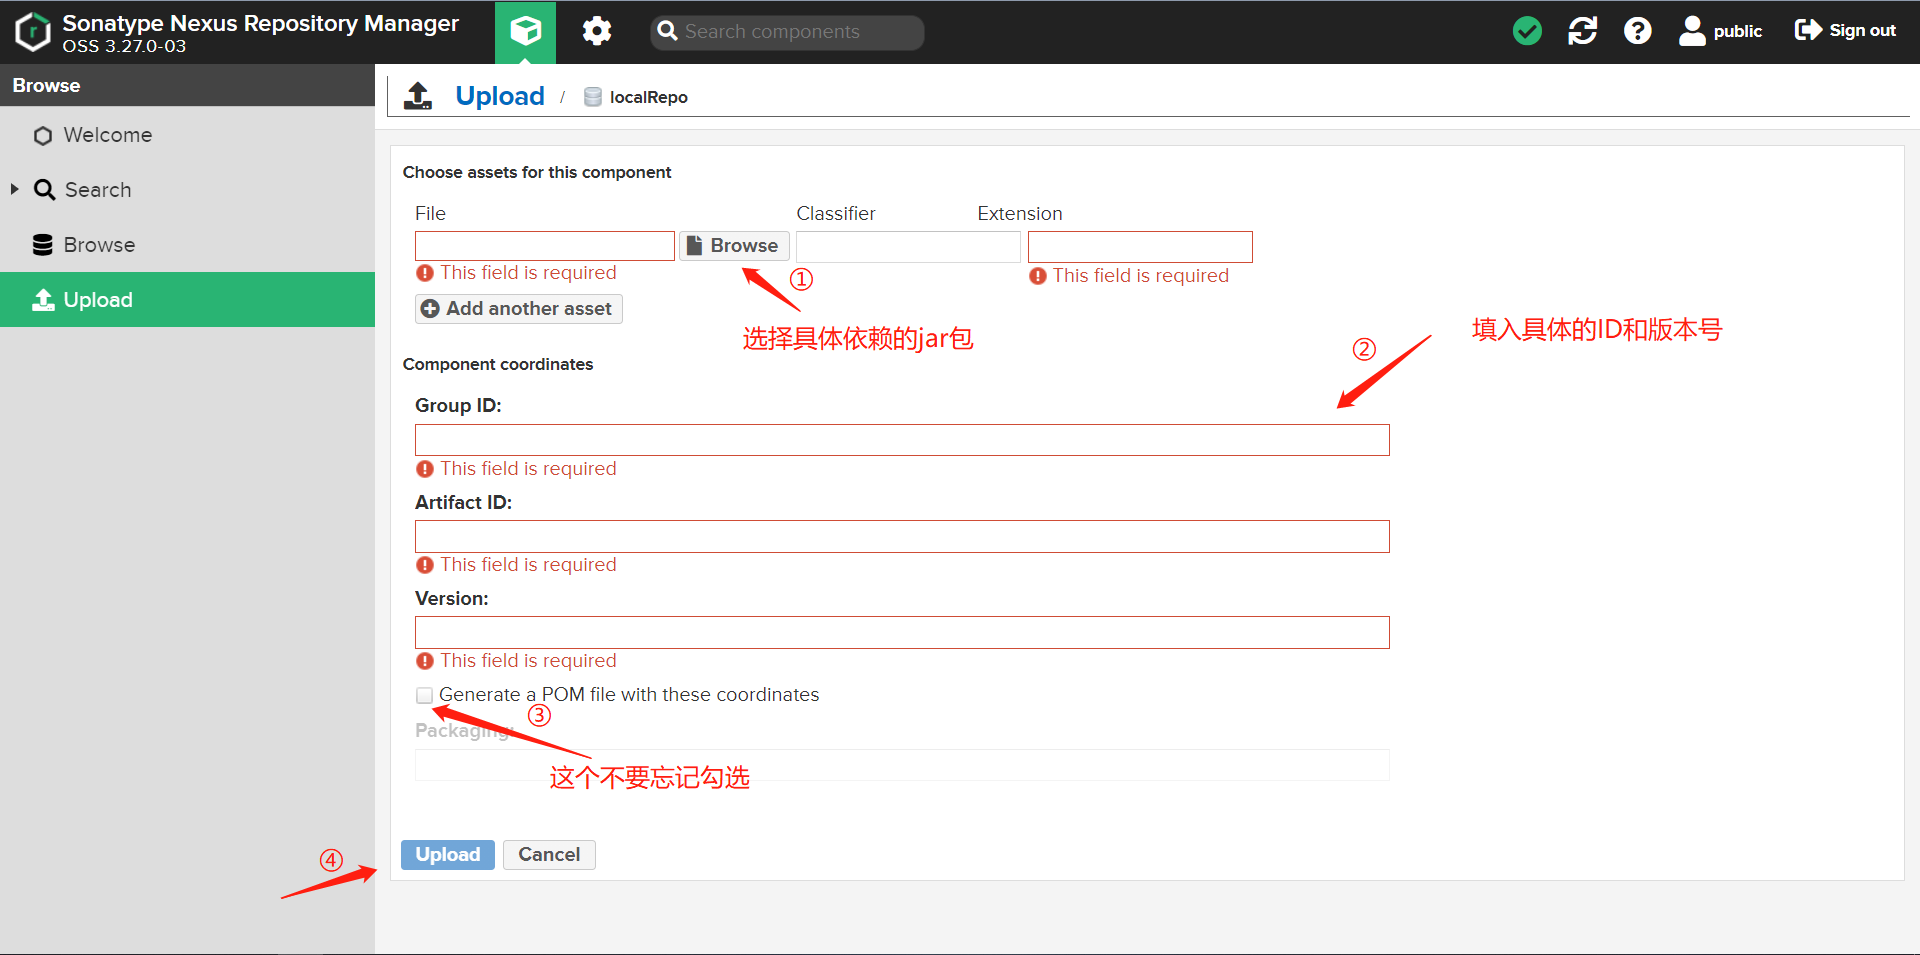Open the public user account menu
Screen dimensions: 1920x955
coord(1720,31)
